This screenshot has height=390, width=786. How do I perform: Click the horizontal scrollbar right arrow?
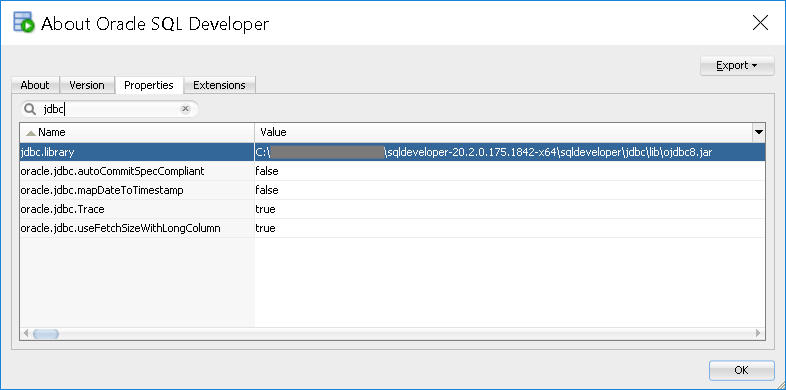758,333
